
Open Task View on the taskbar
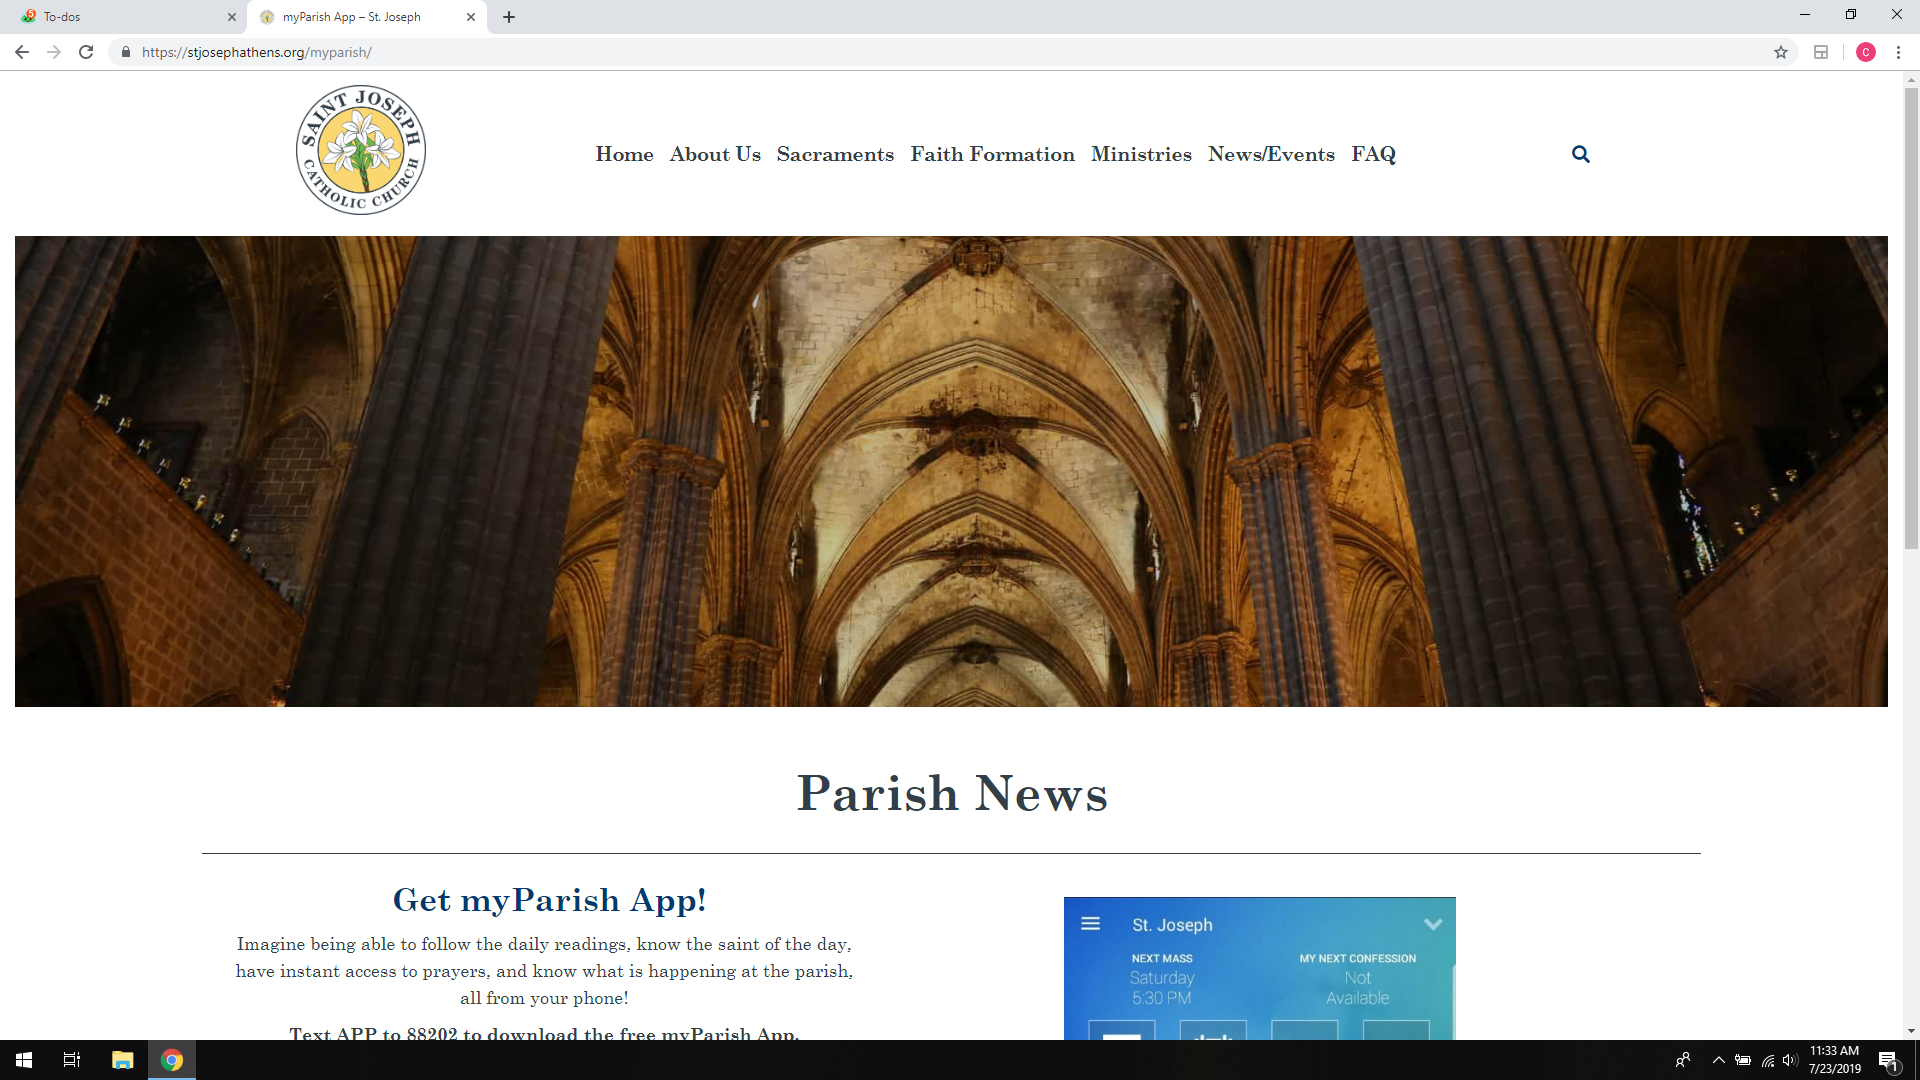72,1060
